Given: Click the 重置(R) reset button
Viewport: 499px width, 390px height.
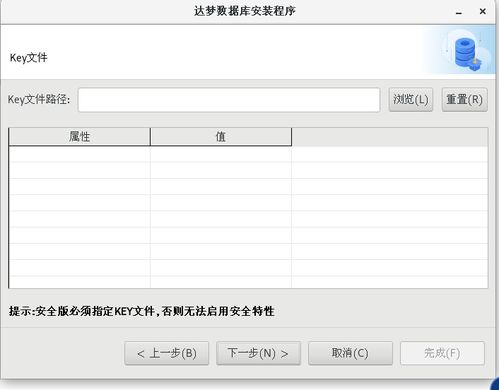Looking at the screenshot, I should (464, 99).
